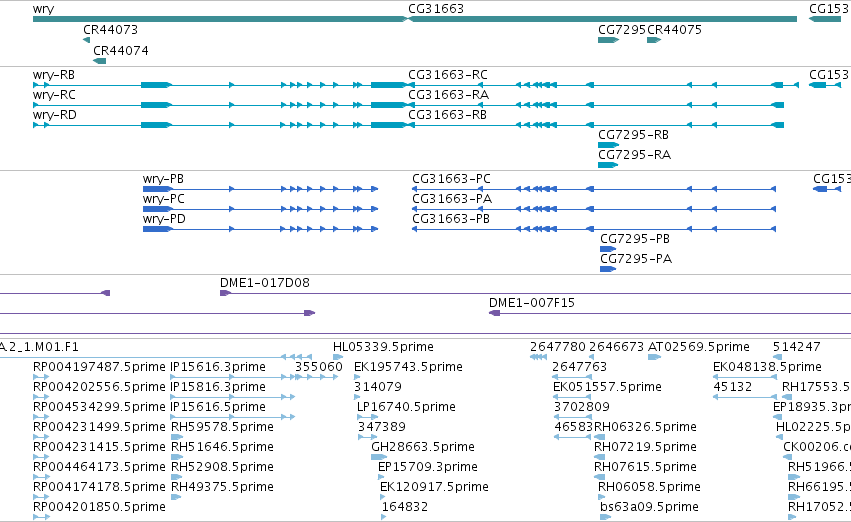851x522 pixels.
Task: Select clone DME1-007F15 label
Action: tap(532, 303)
